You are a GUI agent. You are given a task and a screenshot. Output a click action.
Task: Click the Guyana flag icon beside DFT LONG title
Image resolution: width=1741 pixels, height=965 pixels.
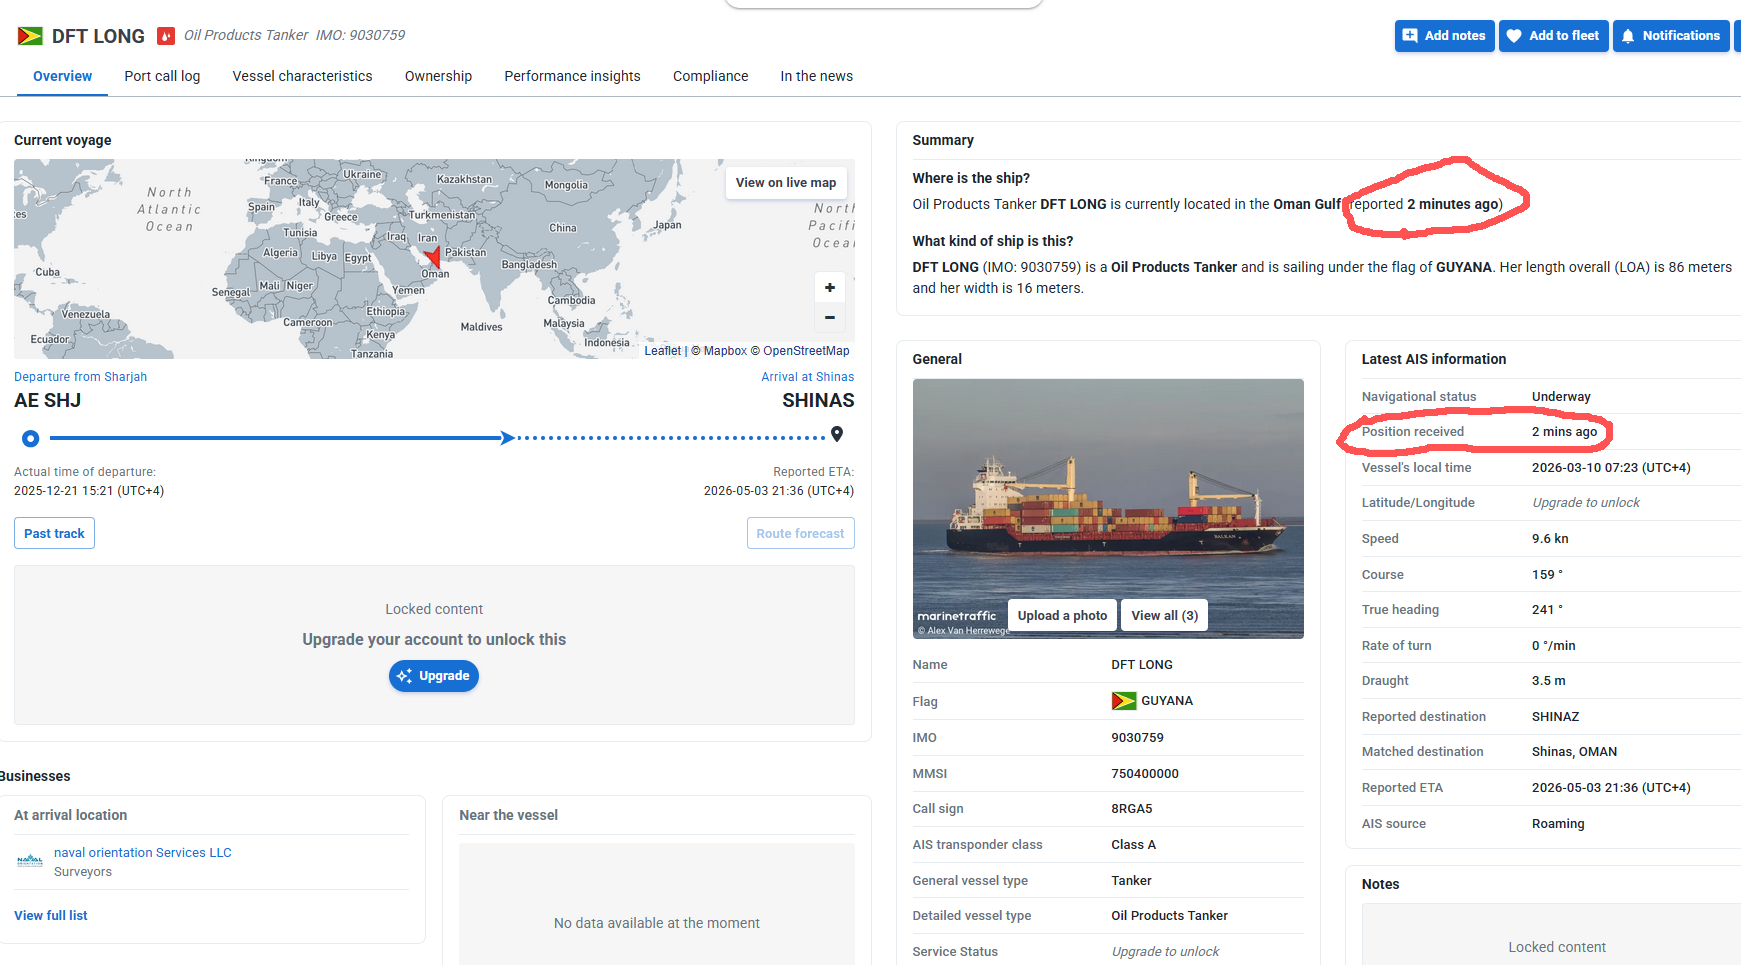click(30, 36)
